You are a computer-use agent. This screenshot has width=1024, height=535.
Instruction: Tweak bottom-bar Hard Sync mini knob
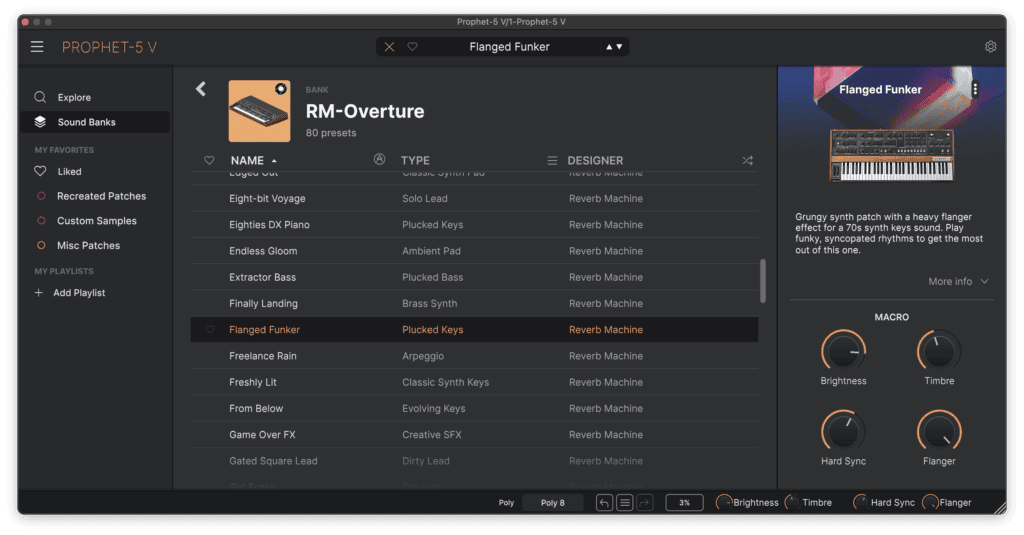tap(861, 502)
